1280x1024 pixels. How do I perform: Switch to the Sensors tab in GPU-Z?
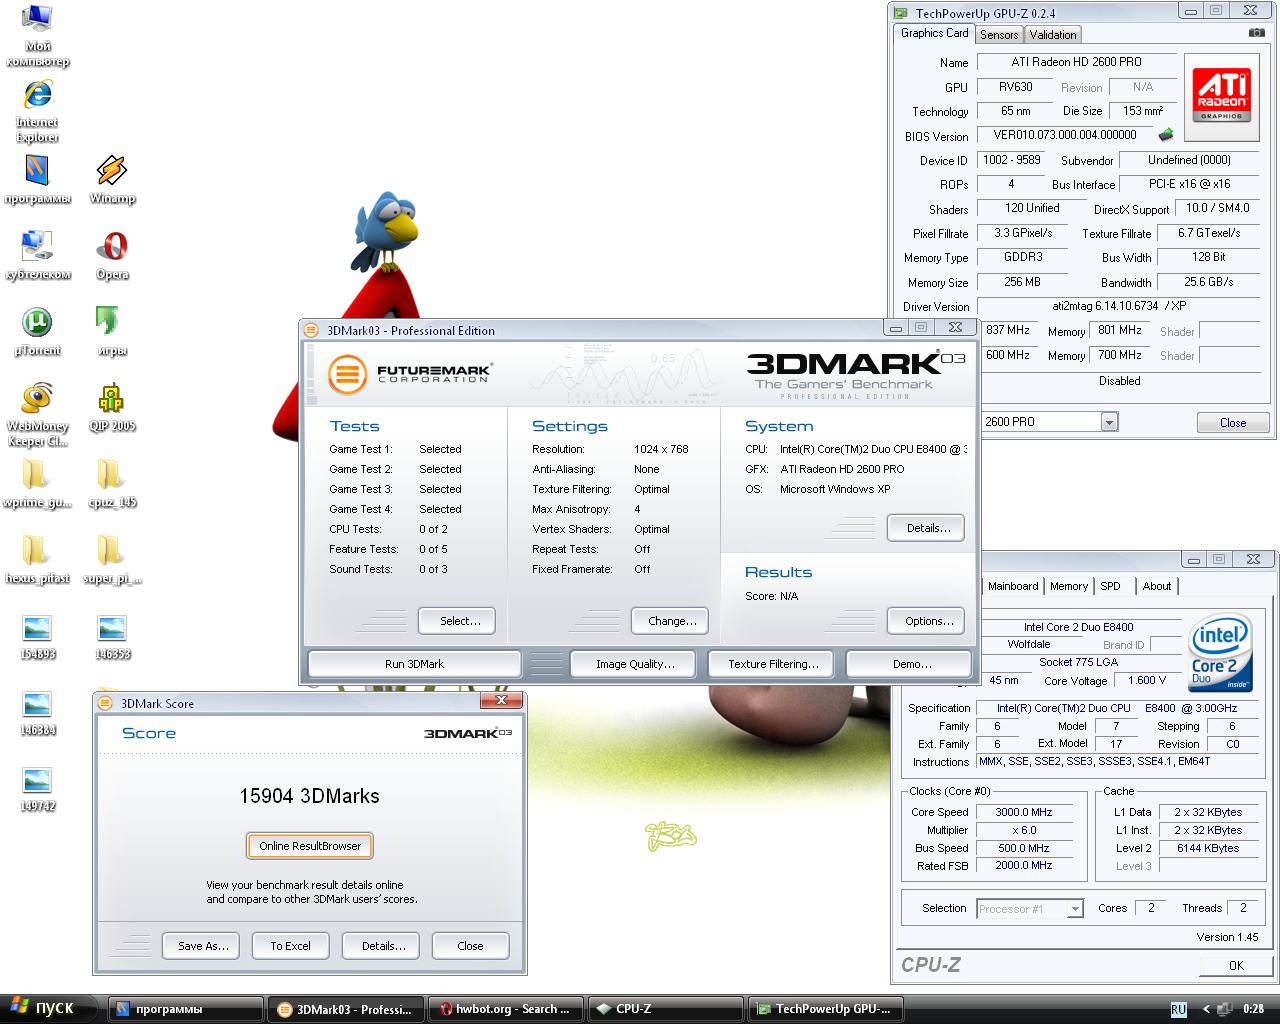(x=999, y=35)
